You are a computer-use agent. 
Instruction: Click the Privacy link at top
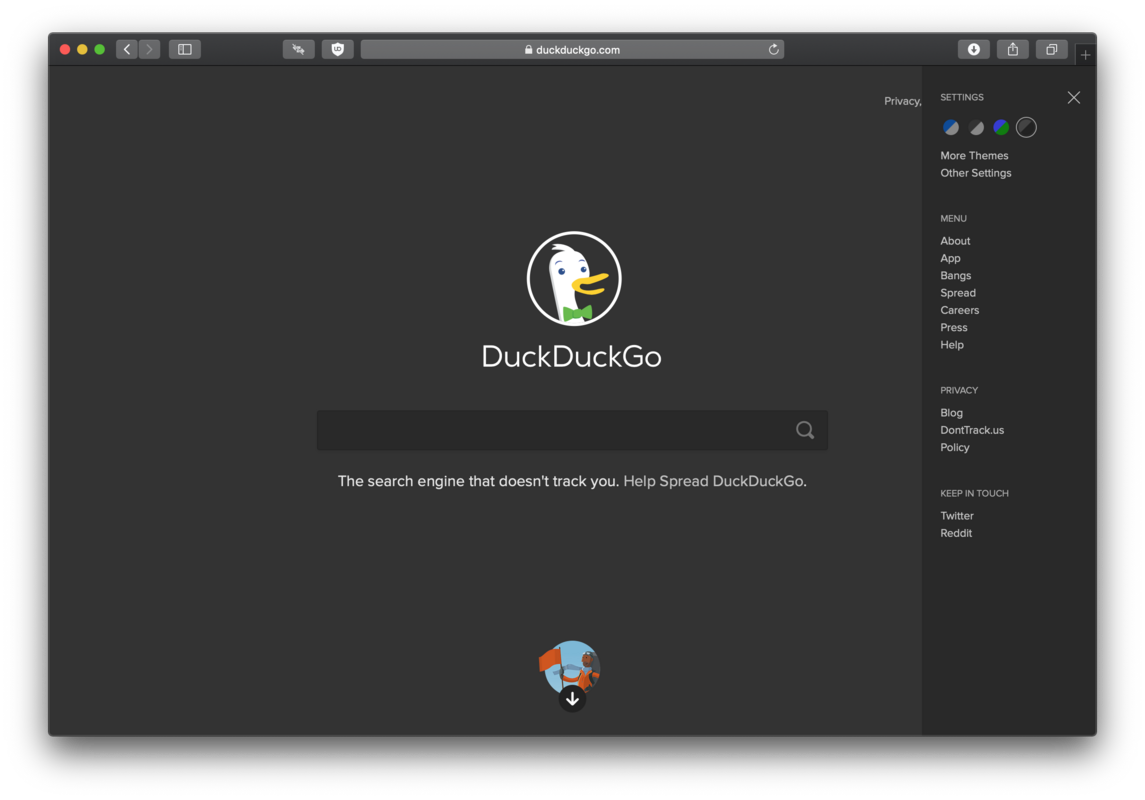point(903,101)
